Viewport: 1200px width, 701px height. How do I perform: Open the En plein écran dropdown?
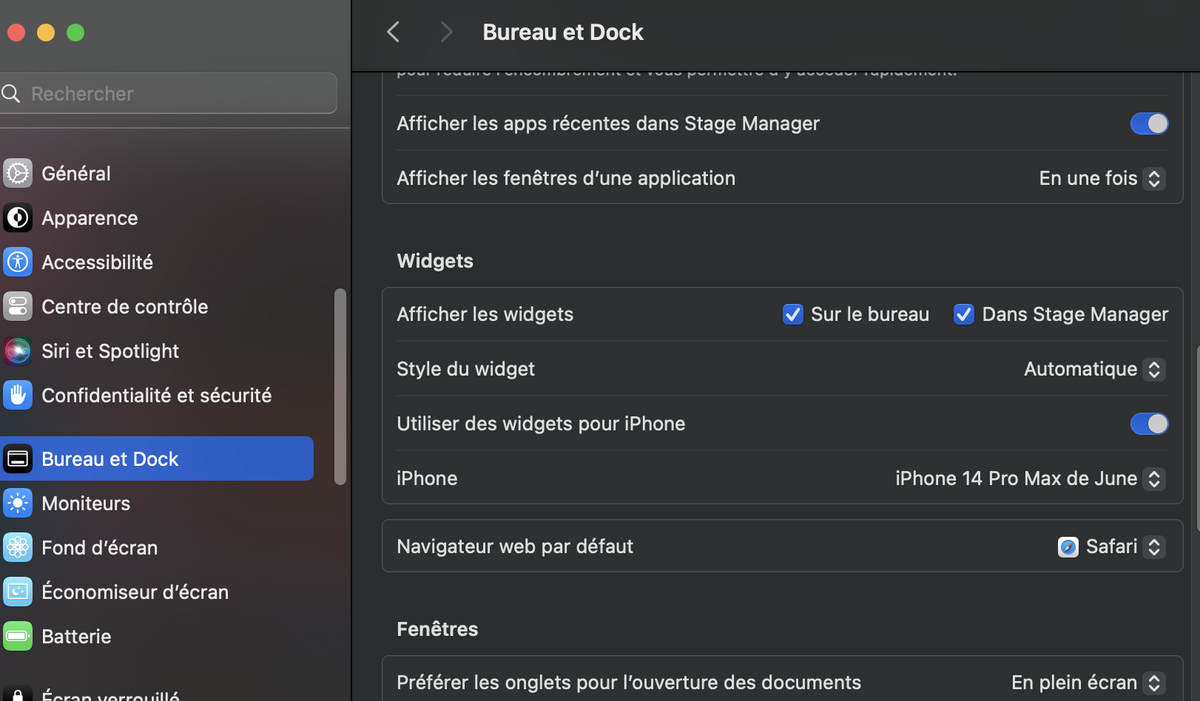pos(1088,683)
